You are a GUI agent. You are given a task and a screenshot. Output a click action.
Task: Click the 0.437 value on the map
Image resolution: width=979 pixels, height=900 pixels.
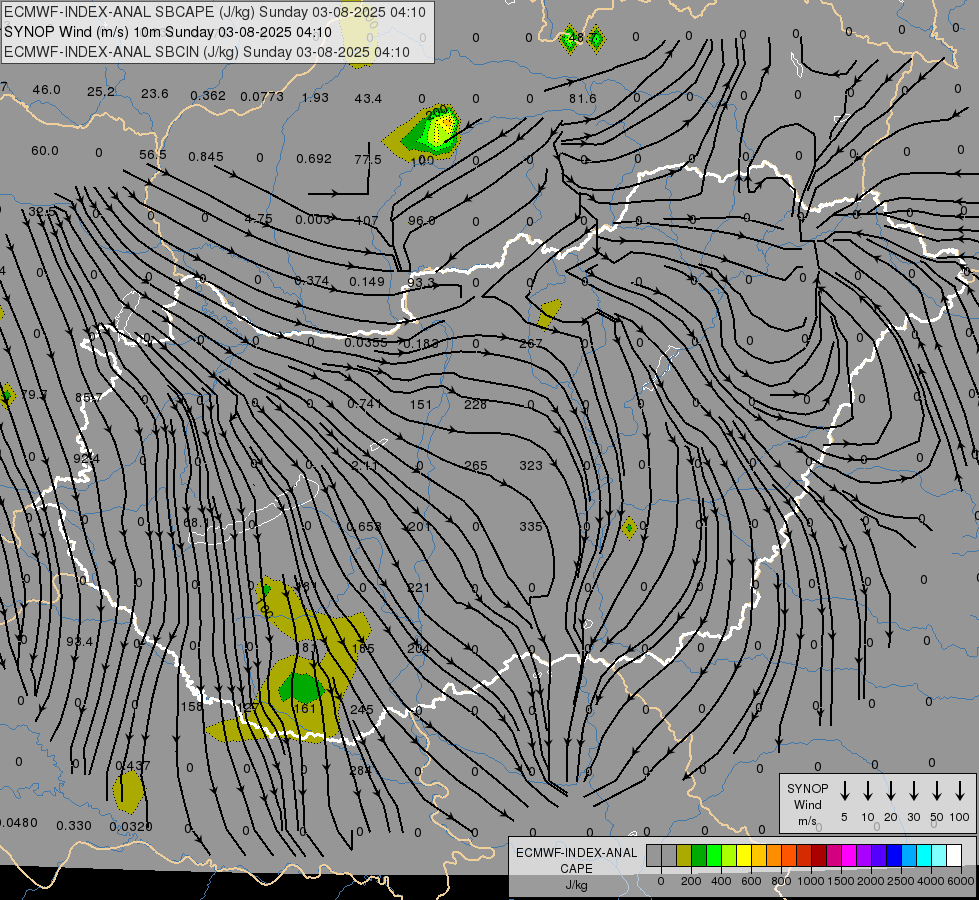click(133, 766)
